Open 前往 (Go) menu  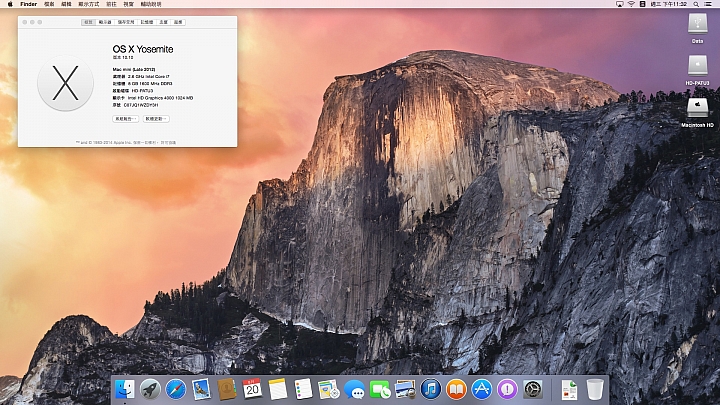(x=111, y=4)
